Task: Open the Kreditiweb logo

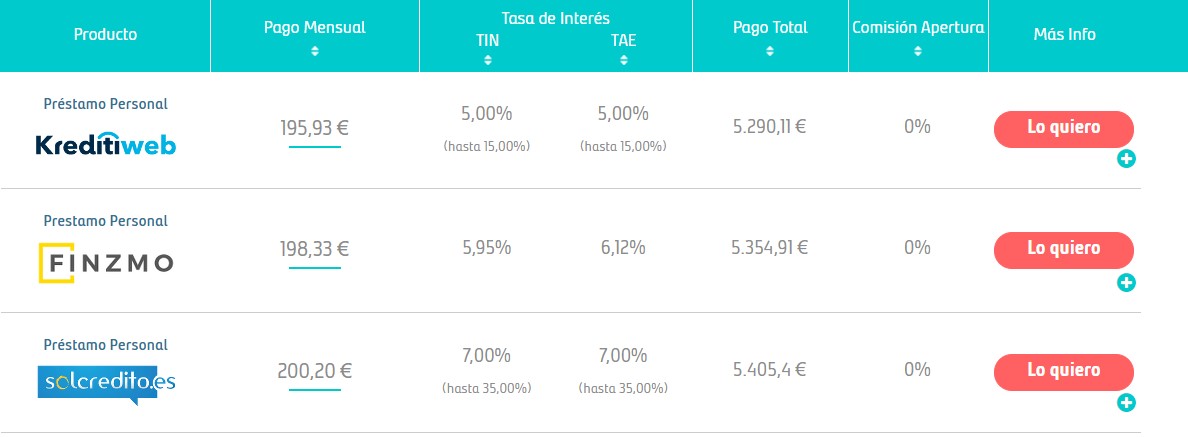Action: pyautogui.click(x=105, y=142)
